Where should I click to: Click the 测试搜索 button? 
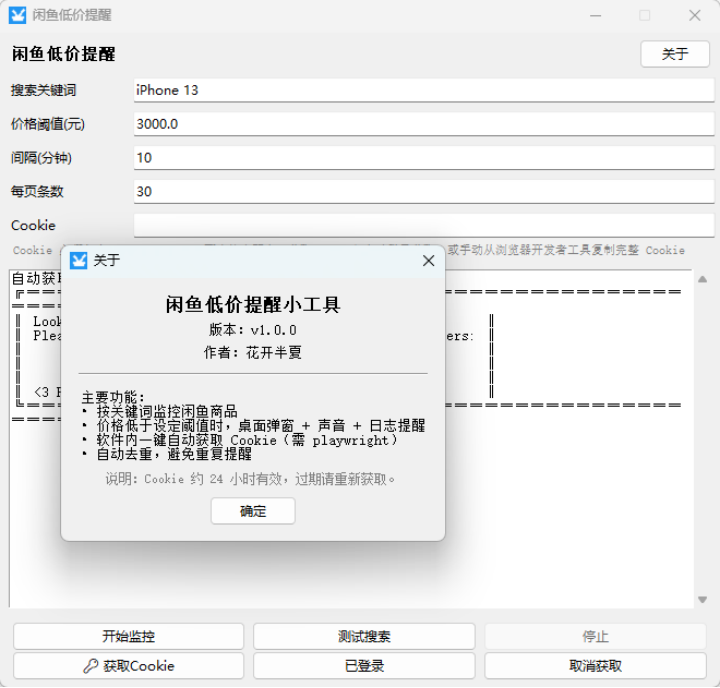click(364, 636)
